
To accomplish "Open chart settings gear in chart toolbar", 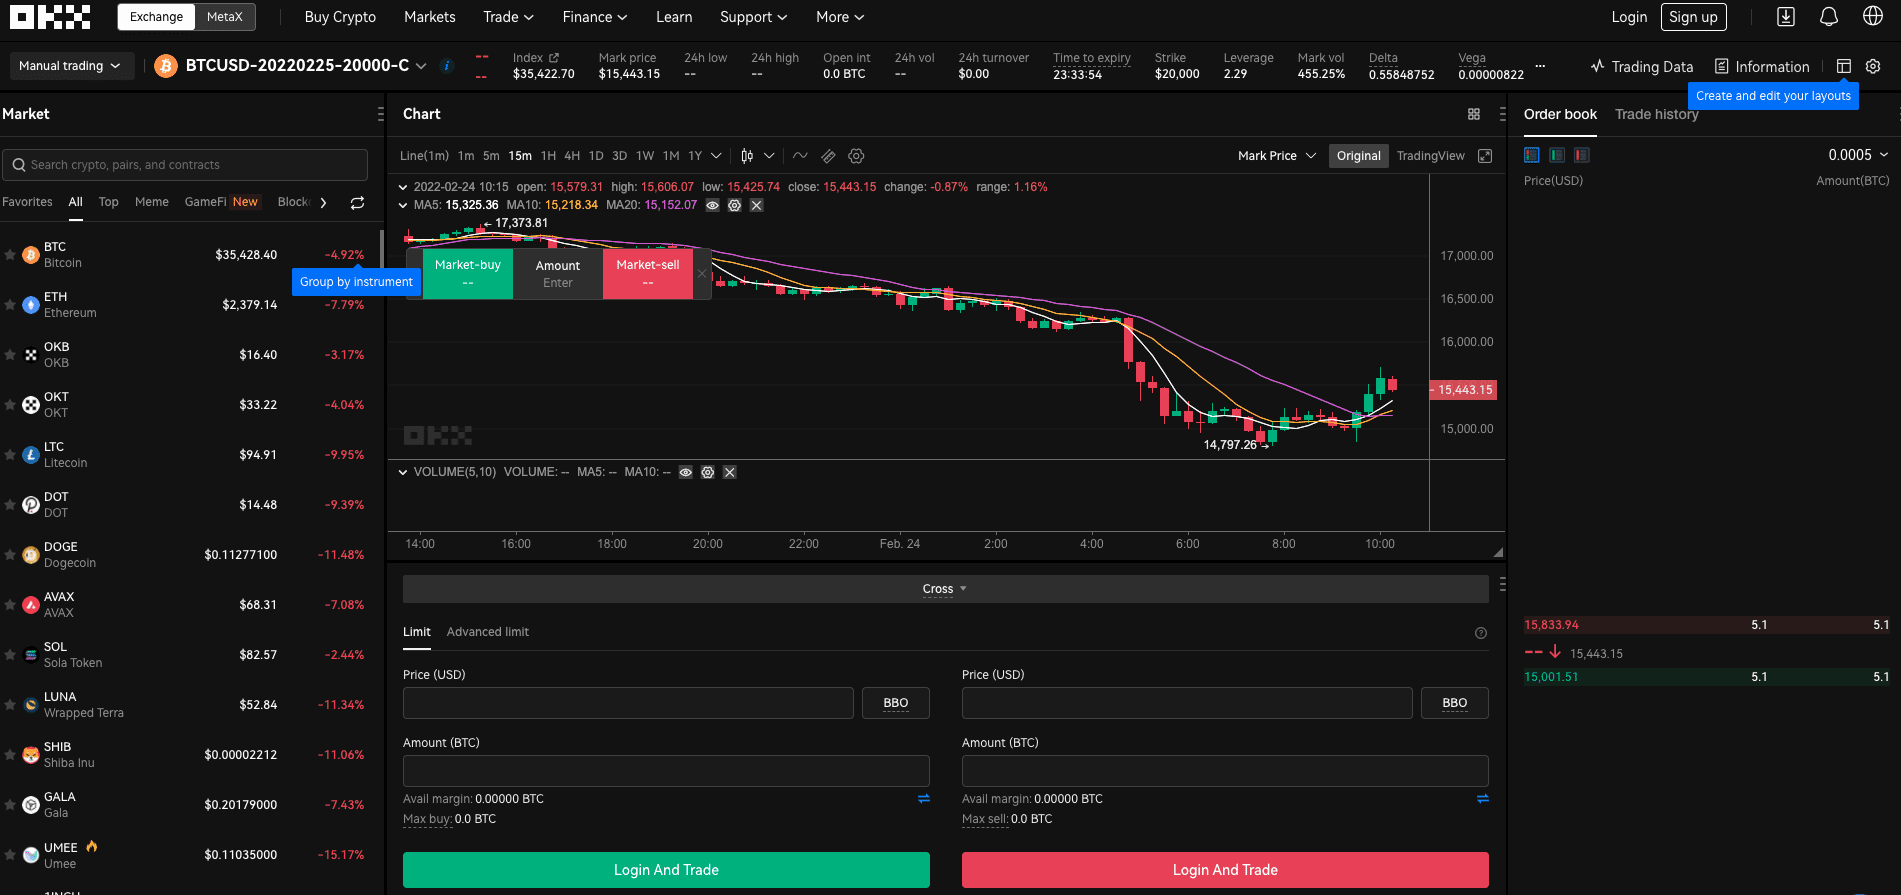I will 856,156.
